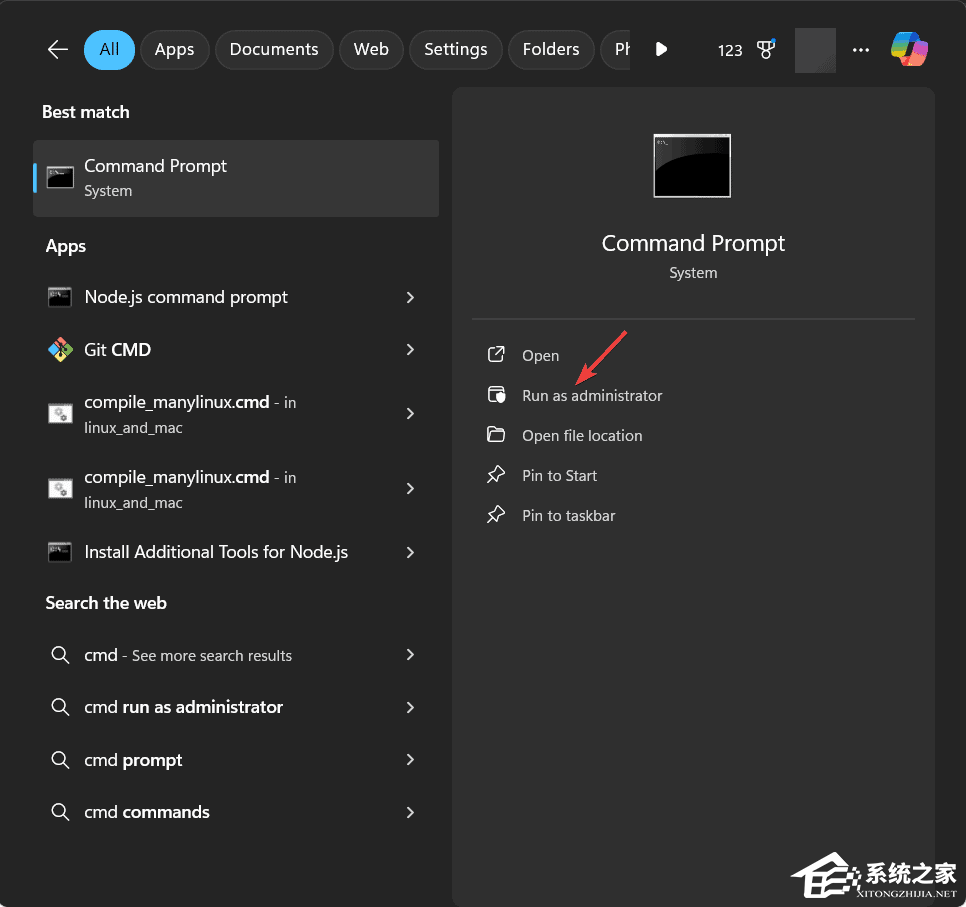The width and height of the screenshot is (966, 907).
Task: Select the Git CMD app icon
Action: click(60, 350)
